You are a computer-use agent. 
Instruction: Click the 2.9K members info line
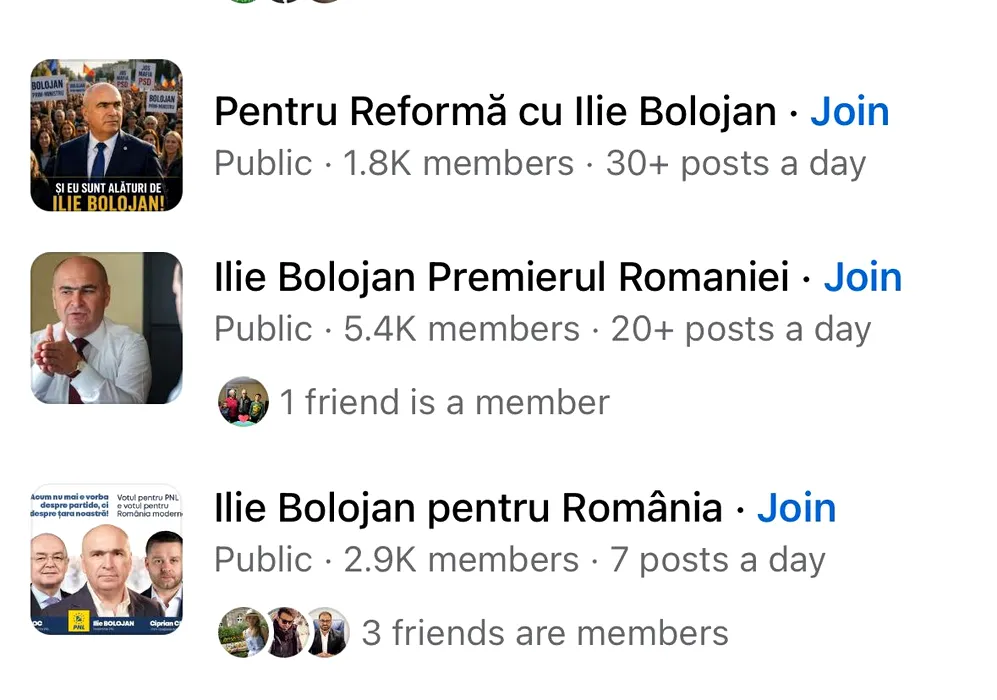(520, 560)
